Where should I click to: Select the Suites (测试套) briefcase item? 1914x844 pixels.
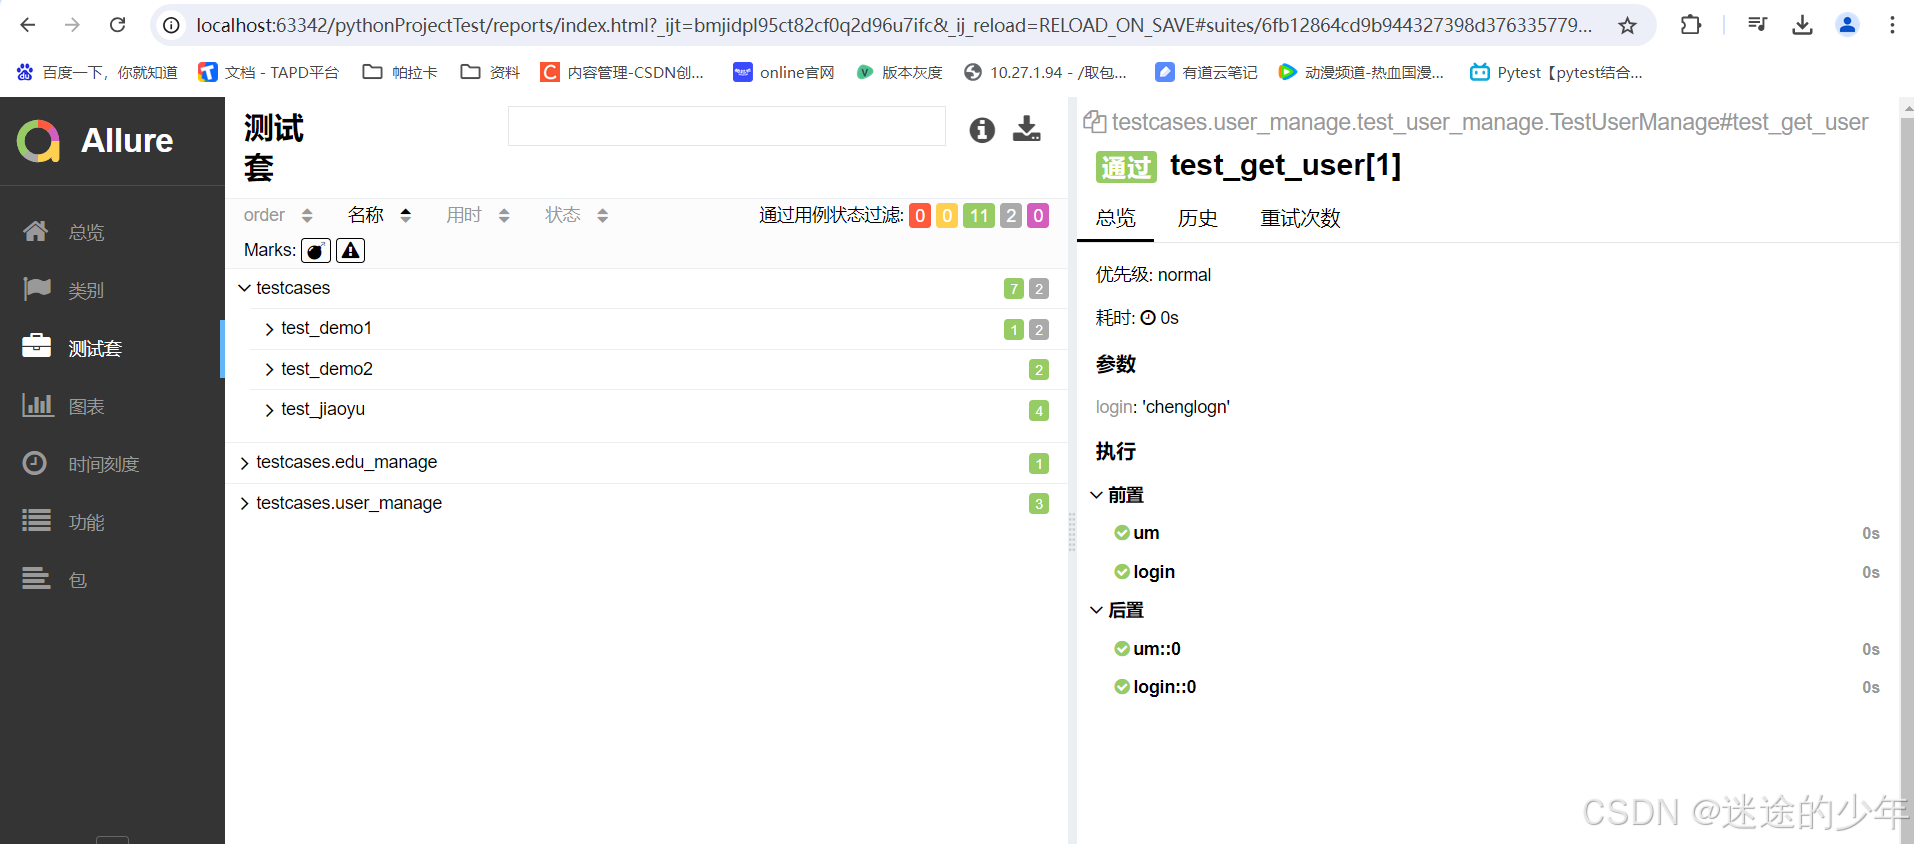(72, 348)
